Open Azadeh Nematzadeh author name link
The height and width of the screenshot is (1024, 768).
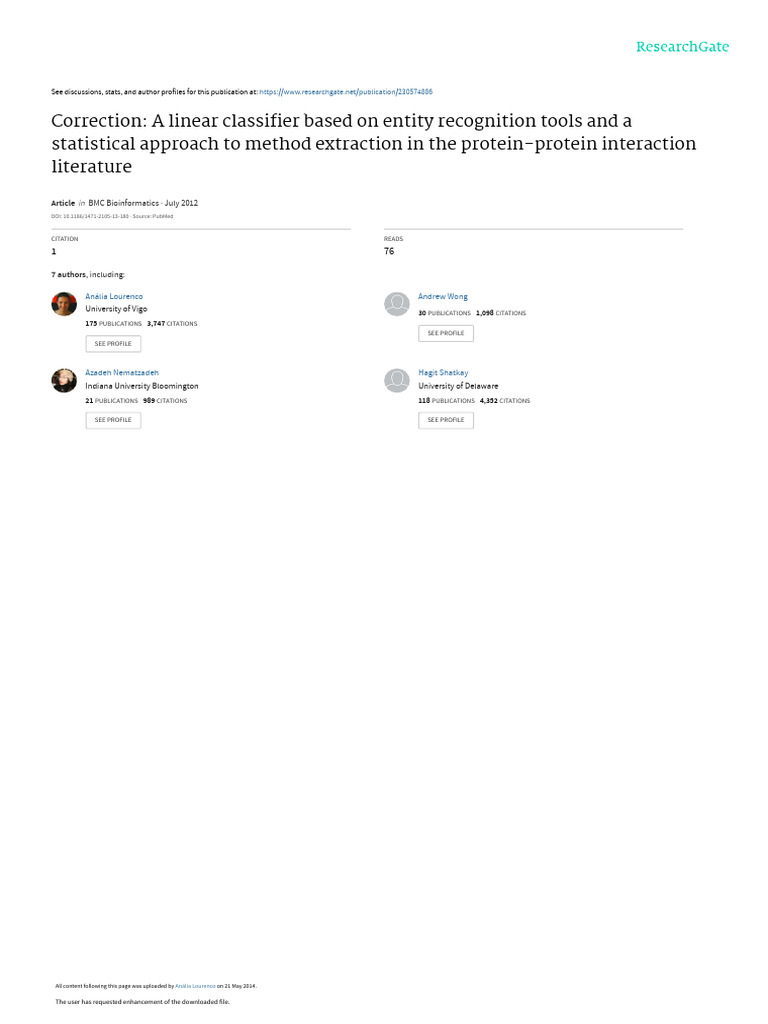pyautogui.click(x=122, y=372)
